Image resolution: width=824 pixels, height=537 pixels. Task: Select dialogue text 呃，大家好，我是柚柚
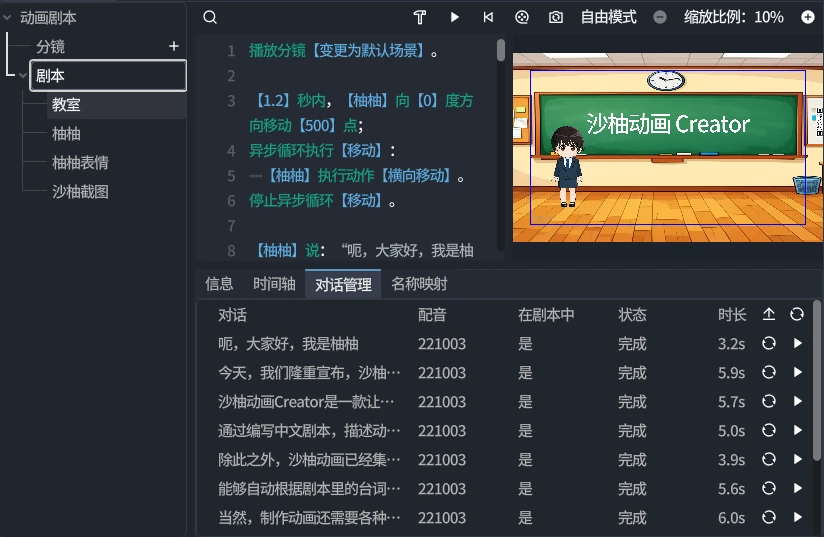[x=289, y=344]
